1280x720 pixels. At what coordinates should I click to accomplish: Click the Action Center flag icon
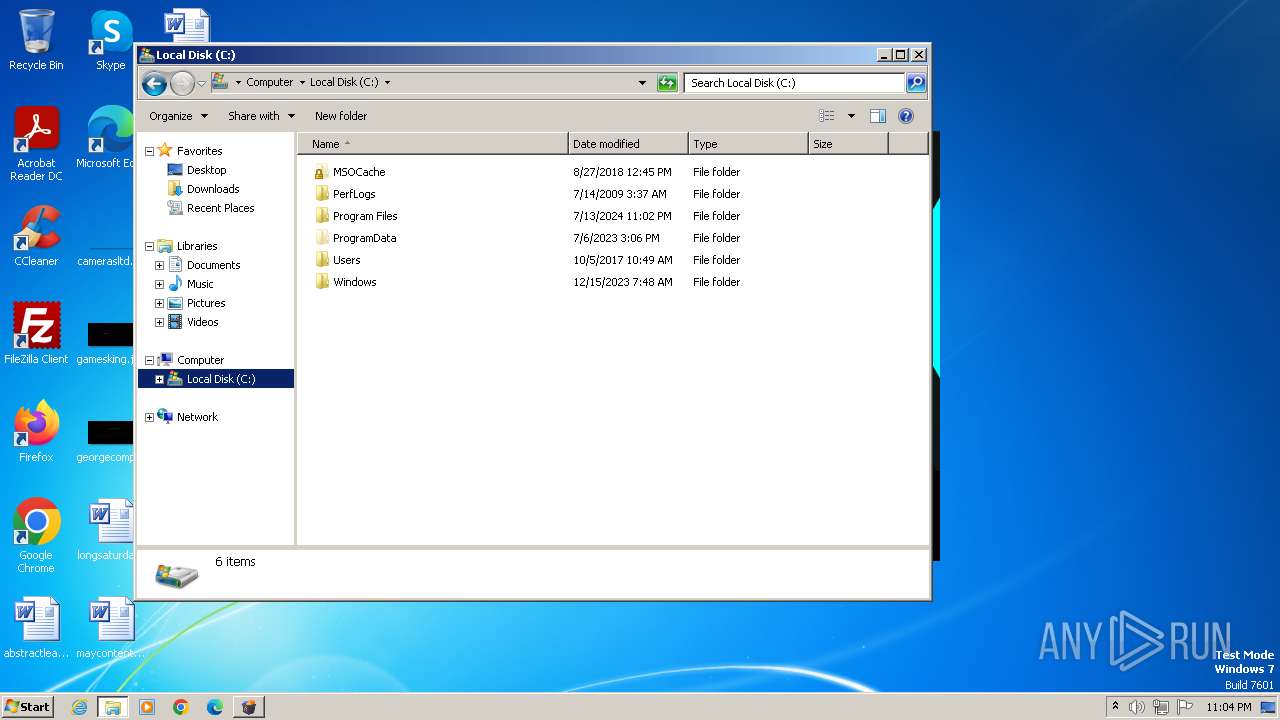click(1185, 707)
